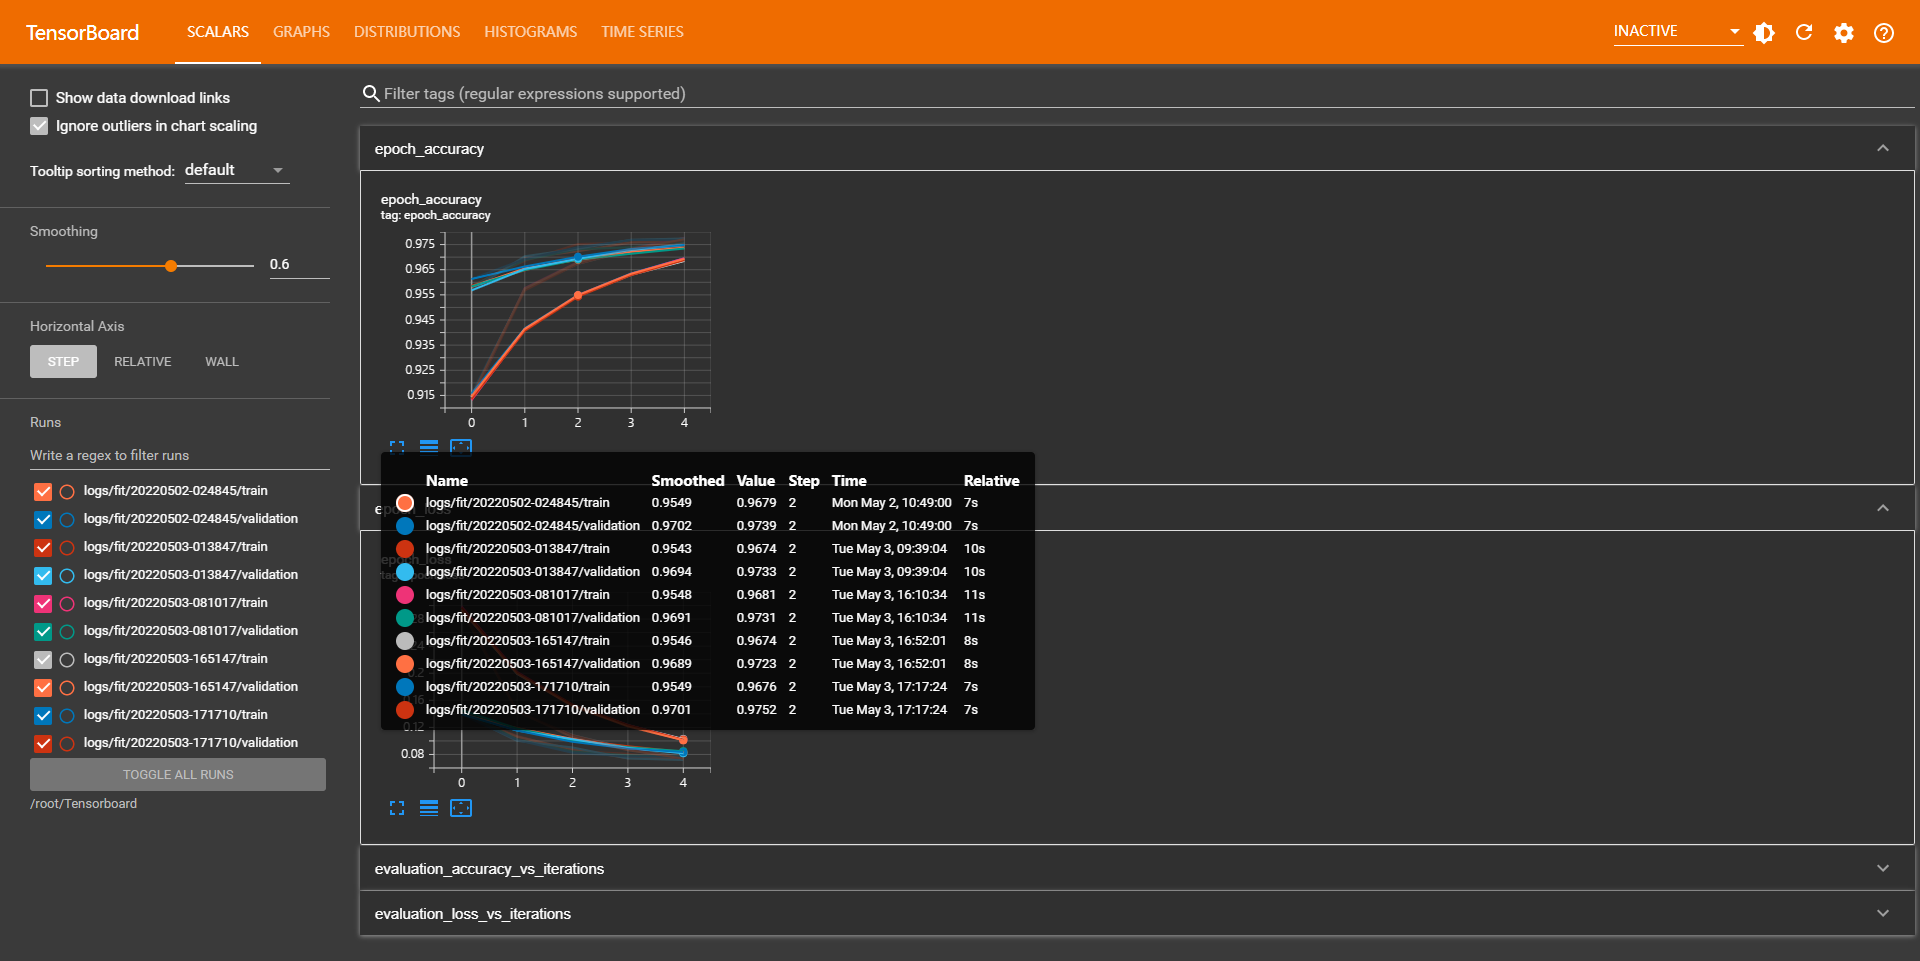1920x961 pixels.
Task: Uncheck run 20220502-024845/train checkbox
Action: point(43,492)
